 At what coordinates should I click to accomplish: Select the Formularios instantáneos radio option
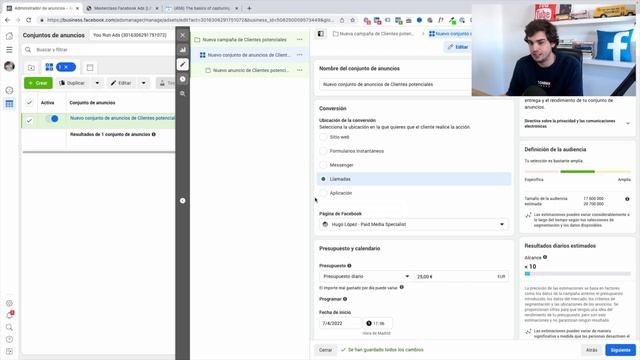(323, 151)
